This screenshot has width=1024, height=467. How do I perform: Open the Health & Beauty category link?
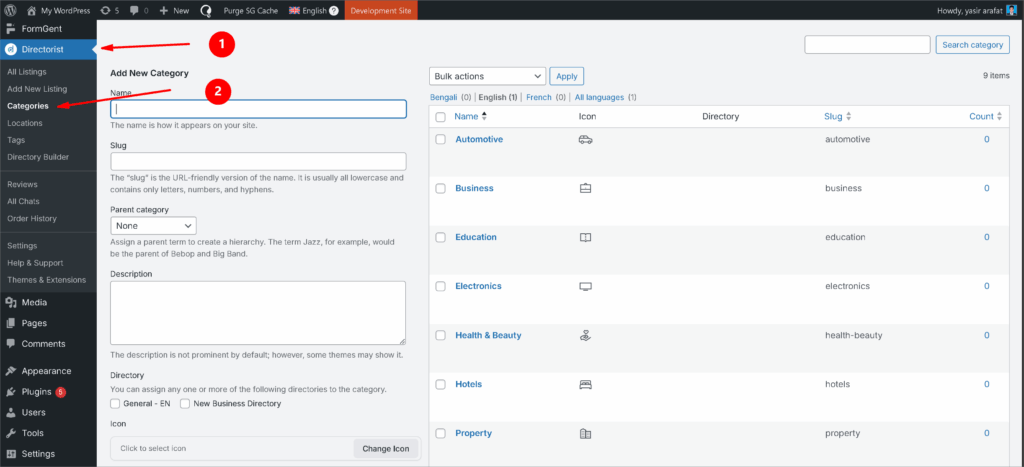pos(488,336)
